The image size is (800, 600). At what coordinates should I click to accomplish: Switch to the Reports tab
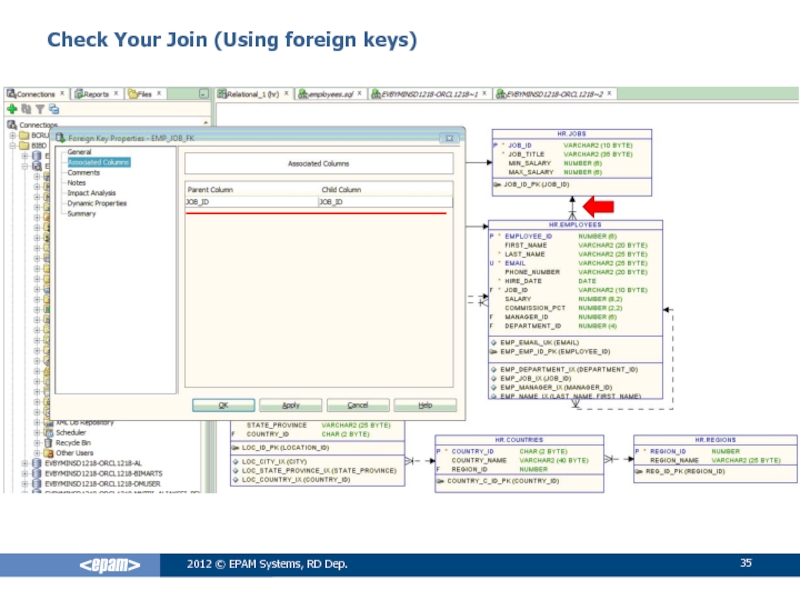(x=96, y=94)
